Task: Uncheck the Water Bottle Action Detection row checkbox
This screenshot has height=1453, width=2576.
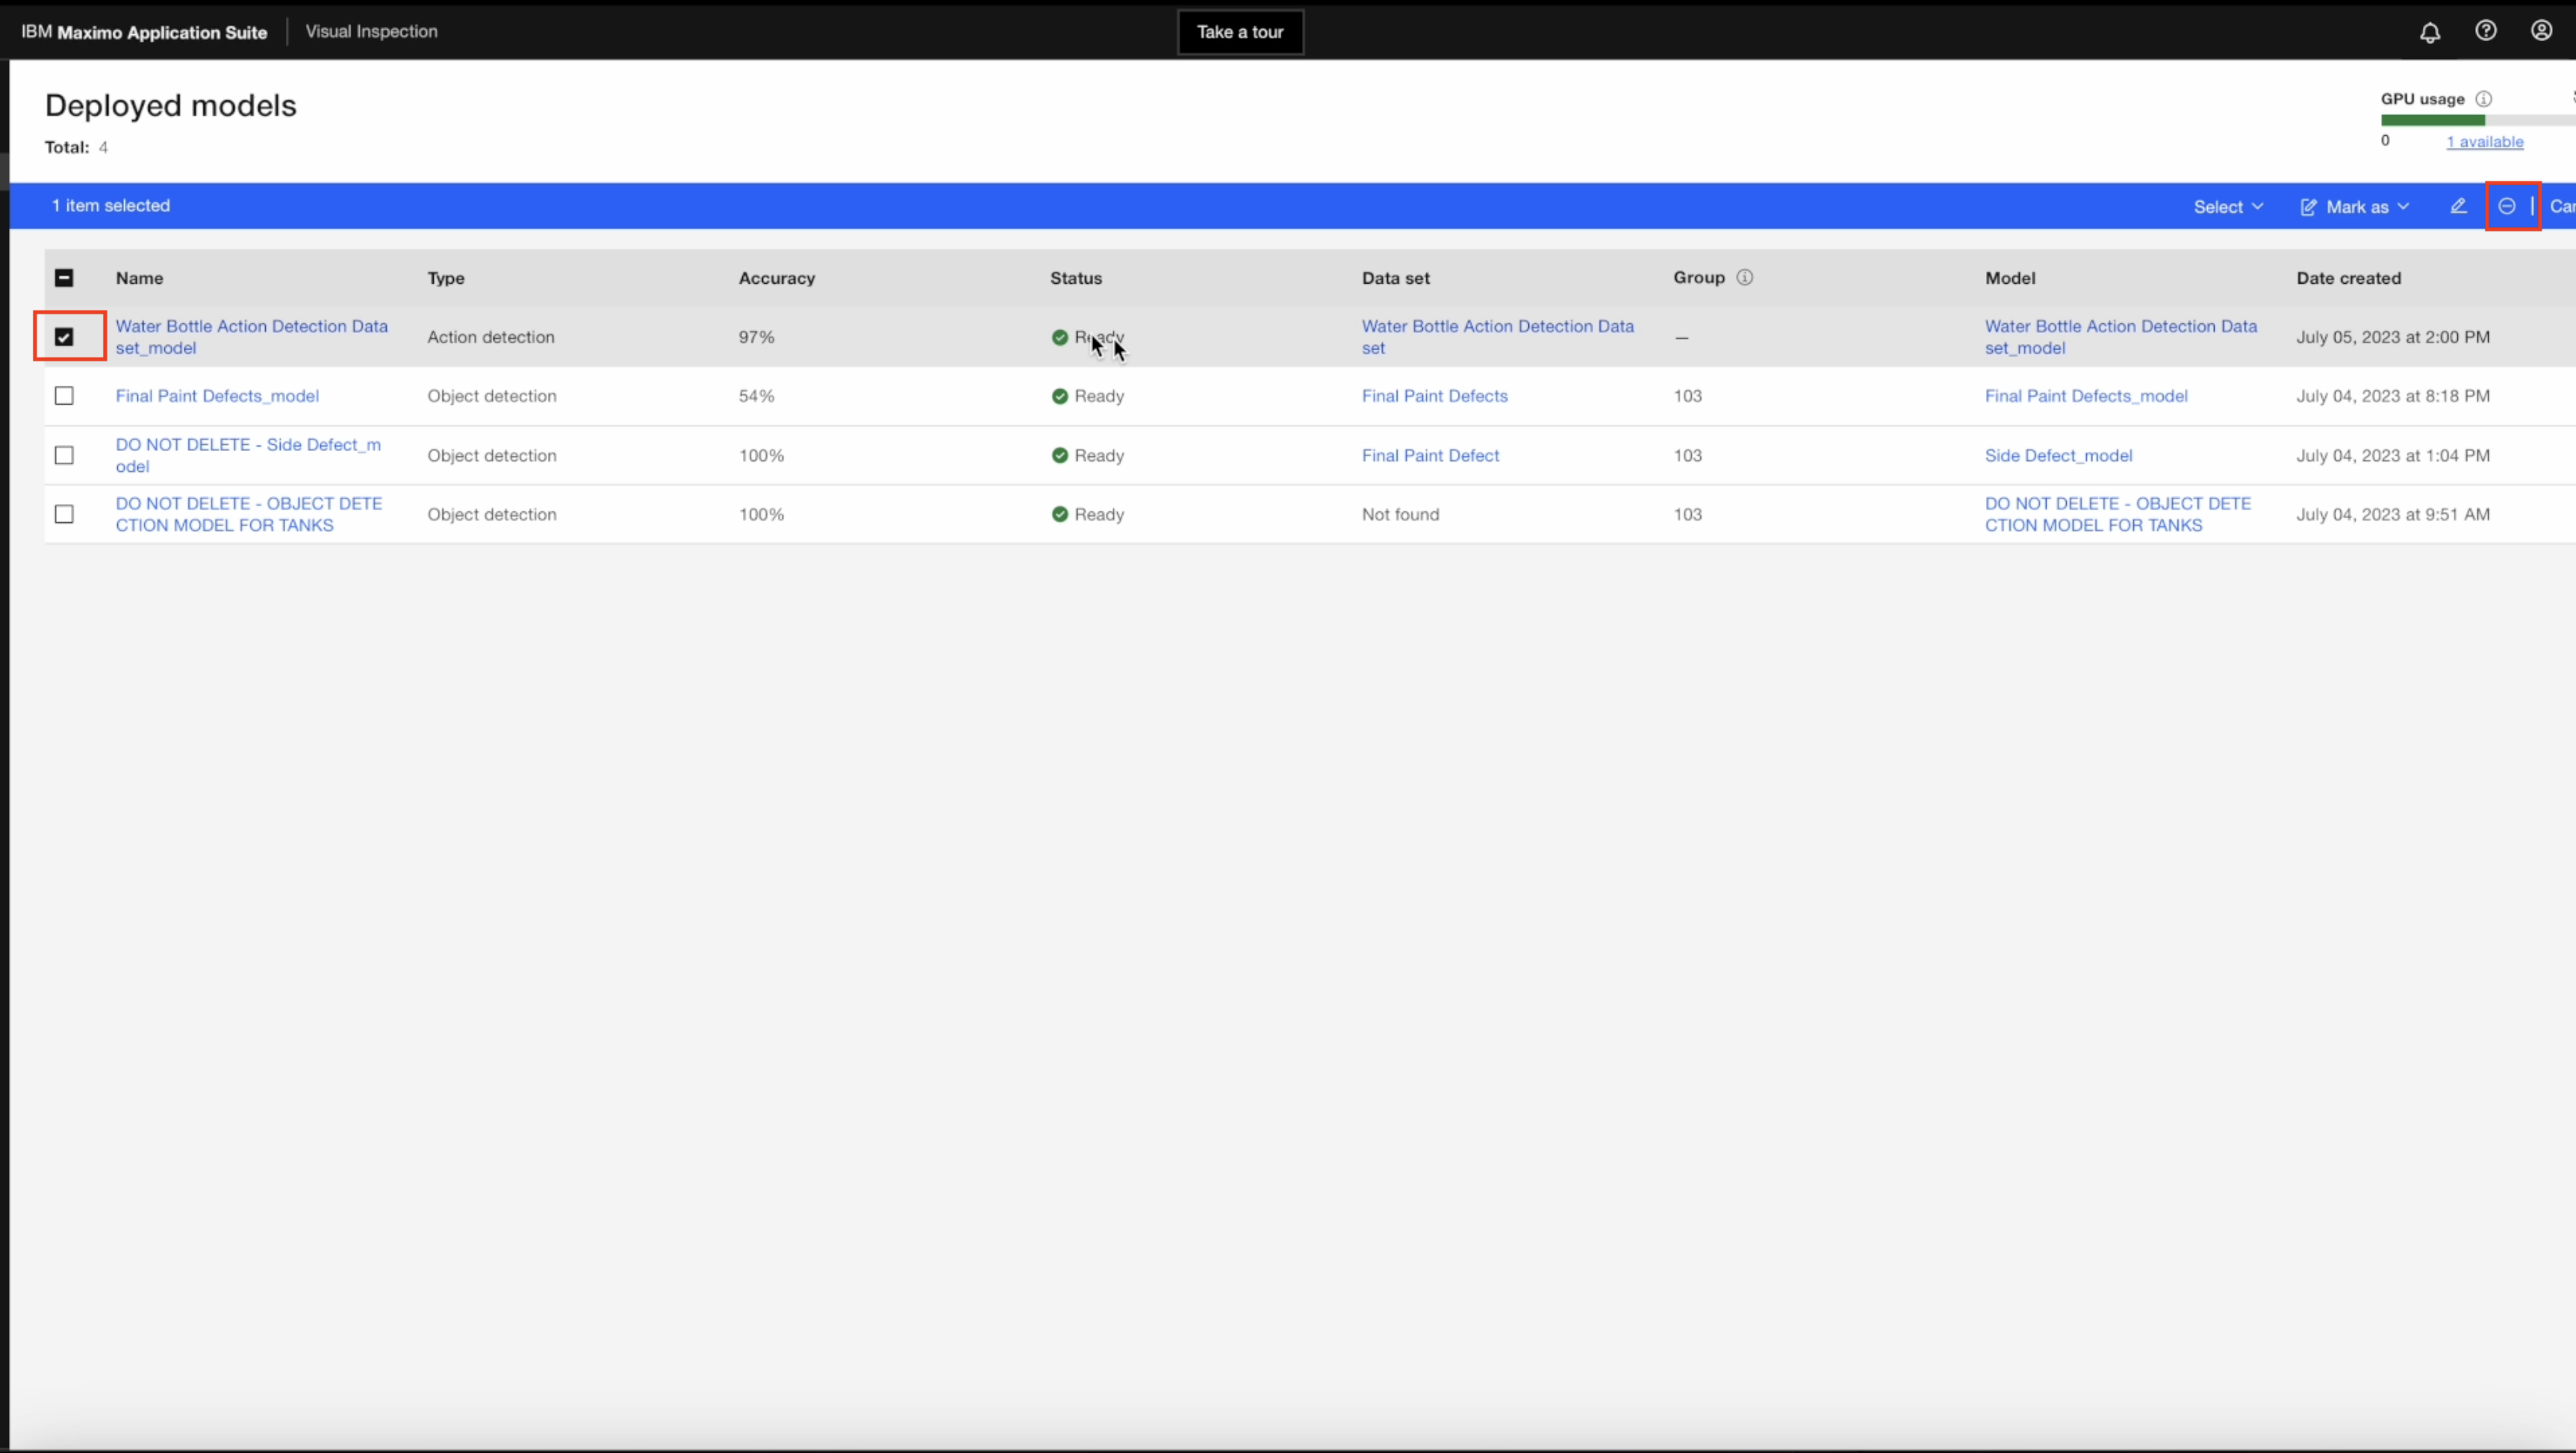Action: pyautogui.click(x=64, y=337)
